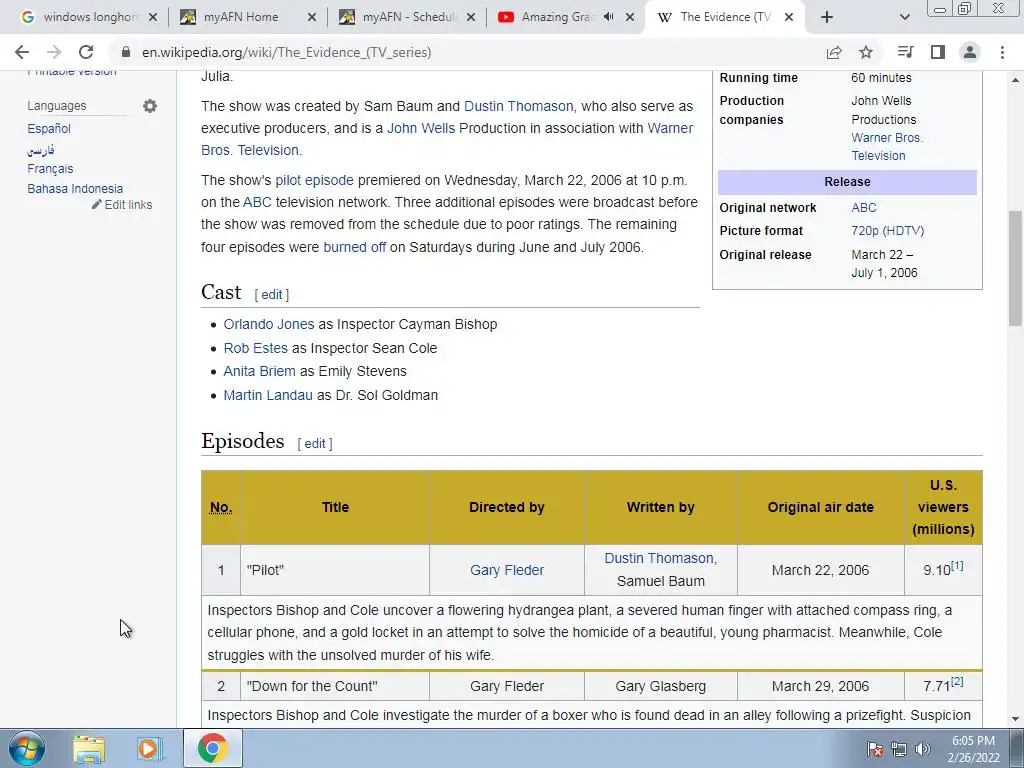Viewport: 1024px width, 768px height.
Task: Open language settings gear icon
Action: [150, 106]
